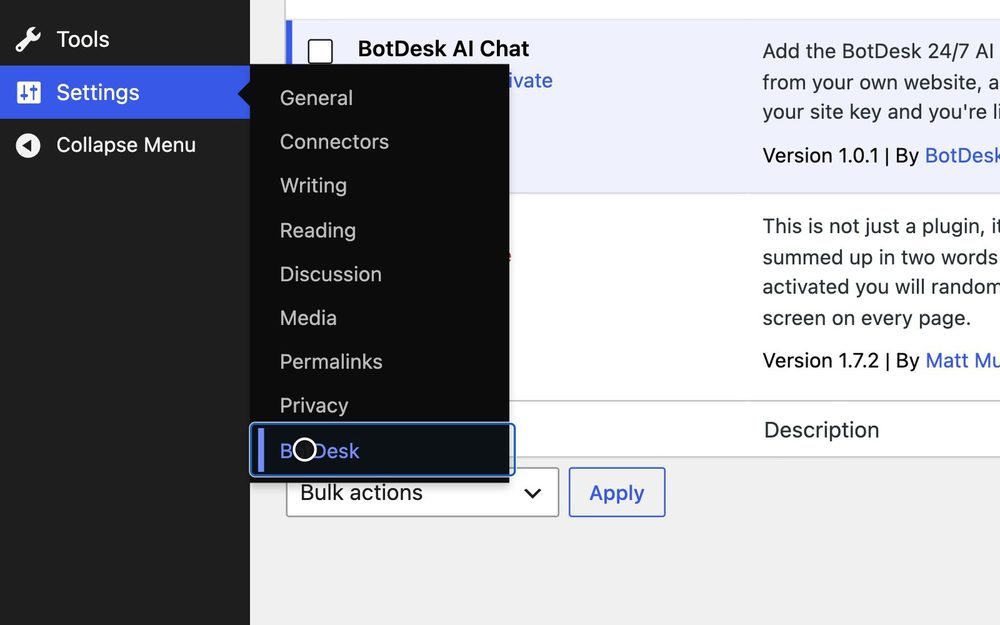1000x625 pixels.
Task: Open Reading settings submenu item
Action: [x=318, y=230]
